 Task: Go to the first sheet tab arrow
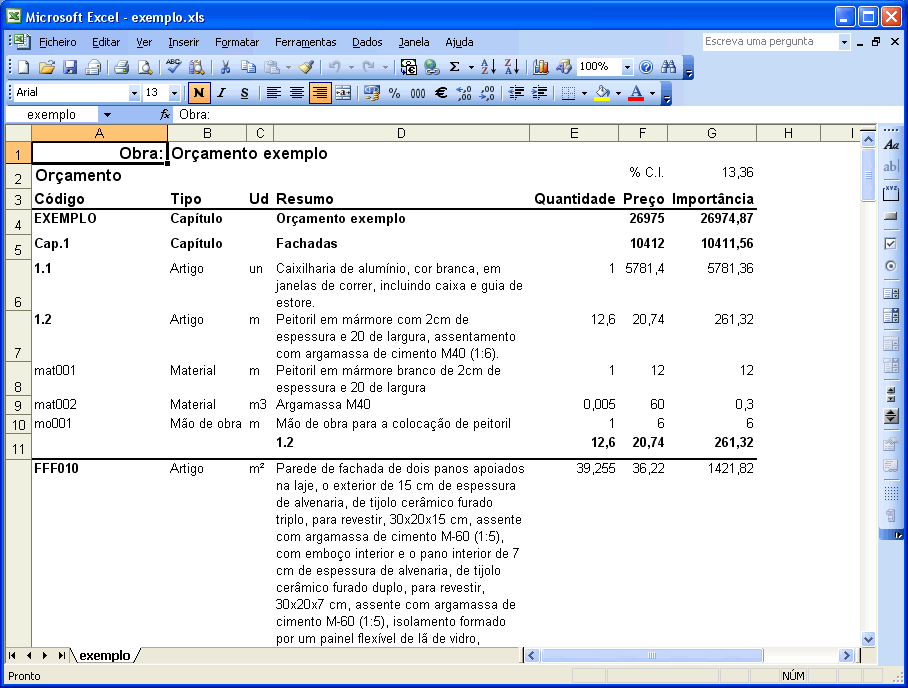click(12, 656)
